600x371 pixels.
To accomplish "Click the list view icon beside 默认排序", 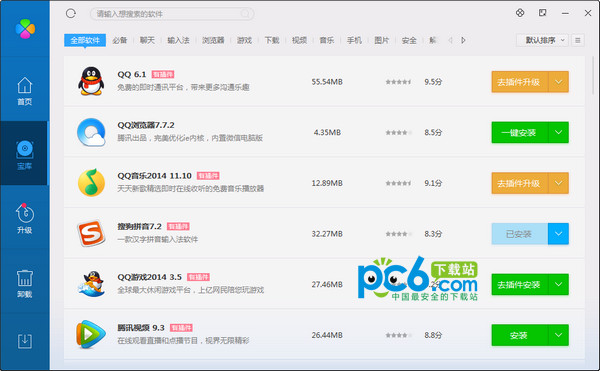I will (578, 40).
